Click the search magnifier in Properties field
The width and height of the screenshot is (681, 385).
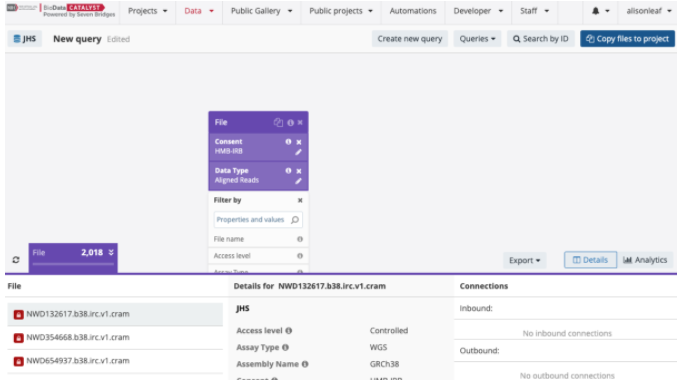click(x=295, y=220)
